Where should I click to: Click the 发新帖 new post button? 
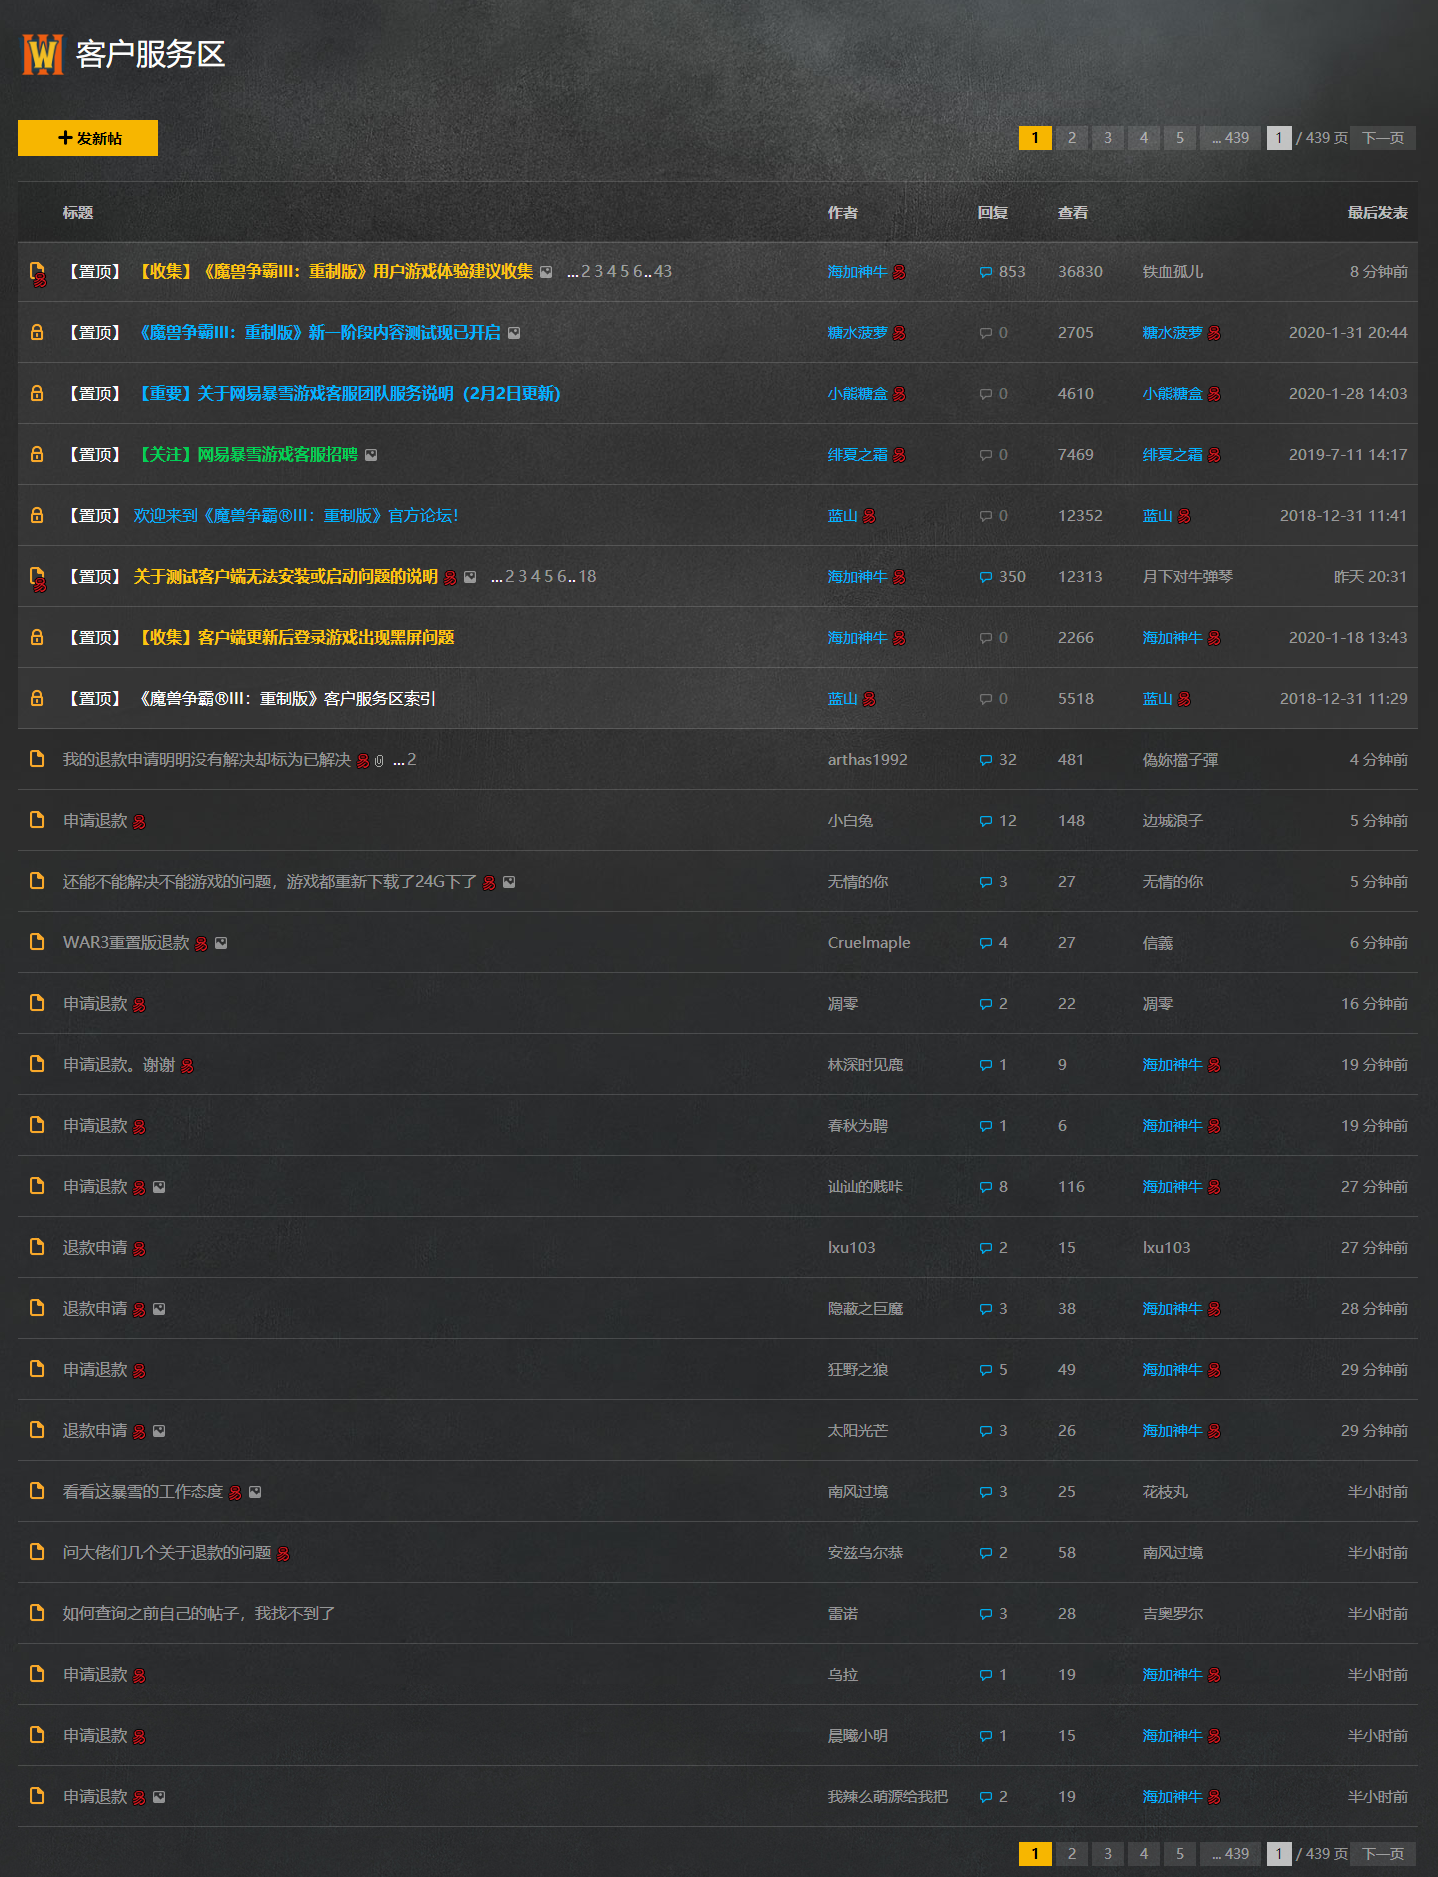click(88, 138)
